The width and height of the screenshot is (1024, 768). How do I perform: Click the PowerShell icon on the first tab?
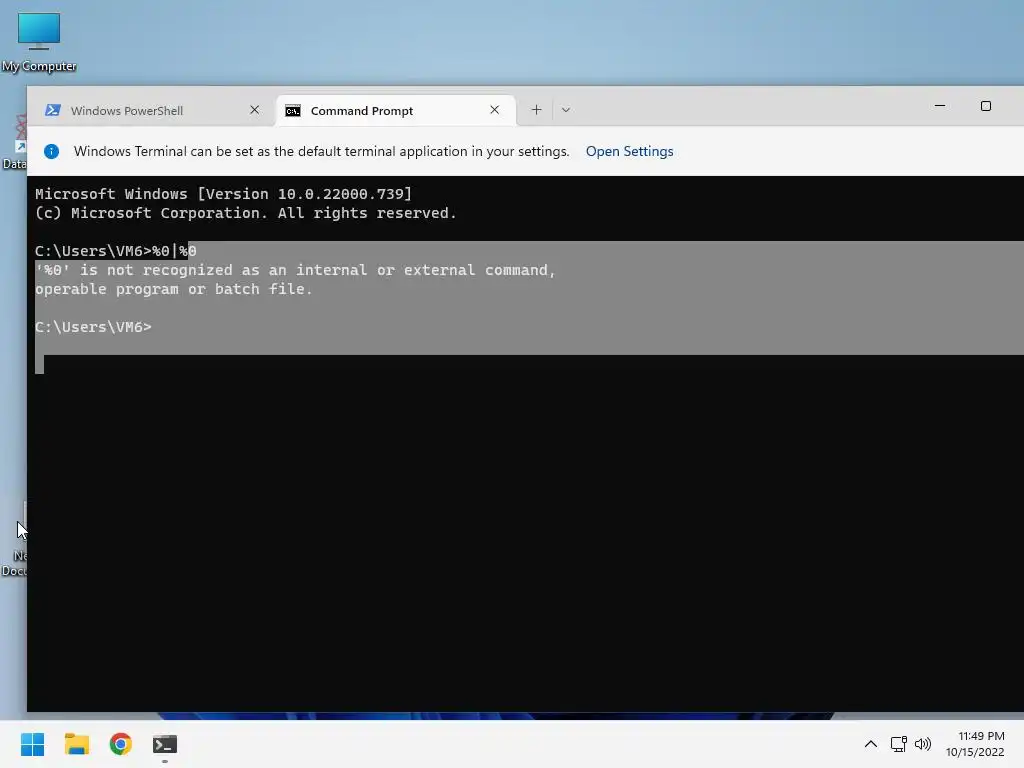(53, 110)
